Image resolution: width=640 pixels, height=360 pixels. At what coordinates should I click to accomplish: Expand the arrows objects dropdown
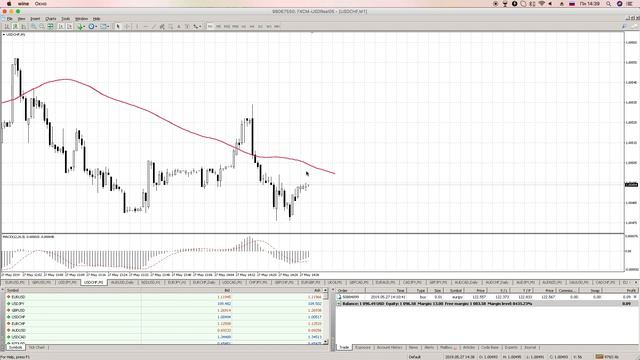[200, 27]
